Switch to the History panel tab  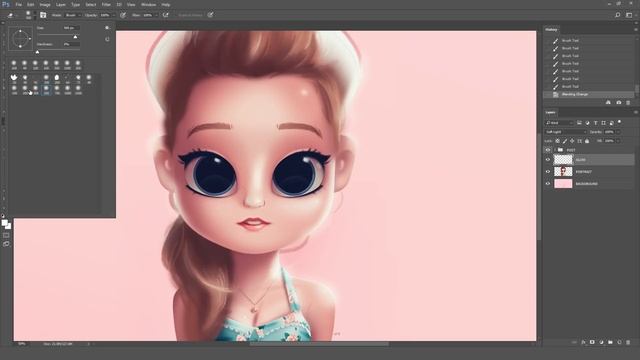[551, 29]
